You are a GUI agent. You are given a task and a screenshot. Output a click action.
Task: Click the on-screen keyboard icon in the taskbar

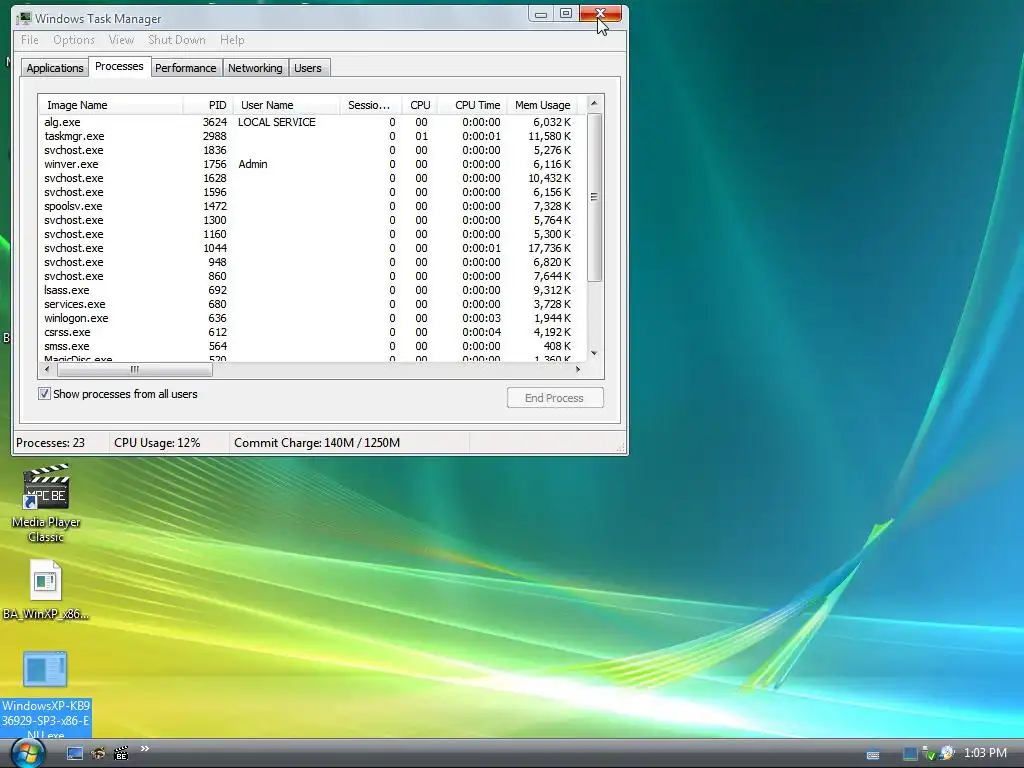pyautogui.click(x=872, y=754)
